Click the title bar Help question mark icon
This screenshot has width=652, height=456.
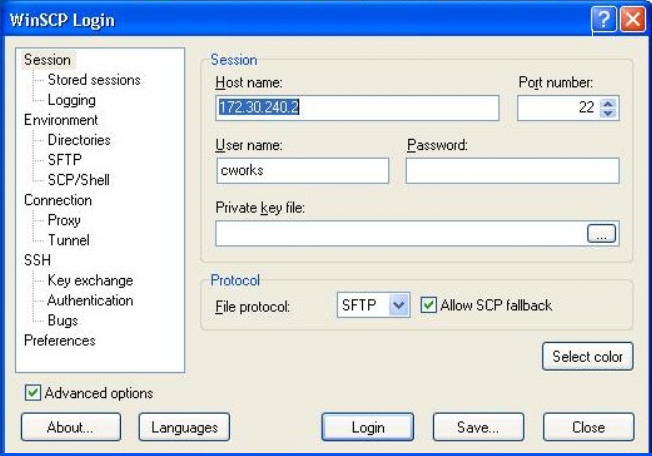(603, 20)
